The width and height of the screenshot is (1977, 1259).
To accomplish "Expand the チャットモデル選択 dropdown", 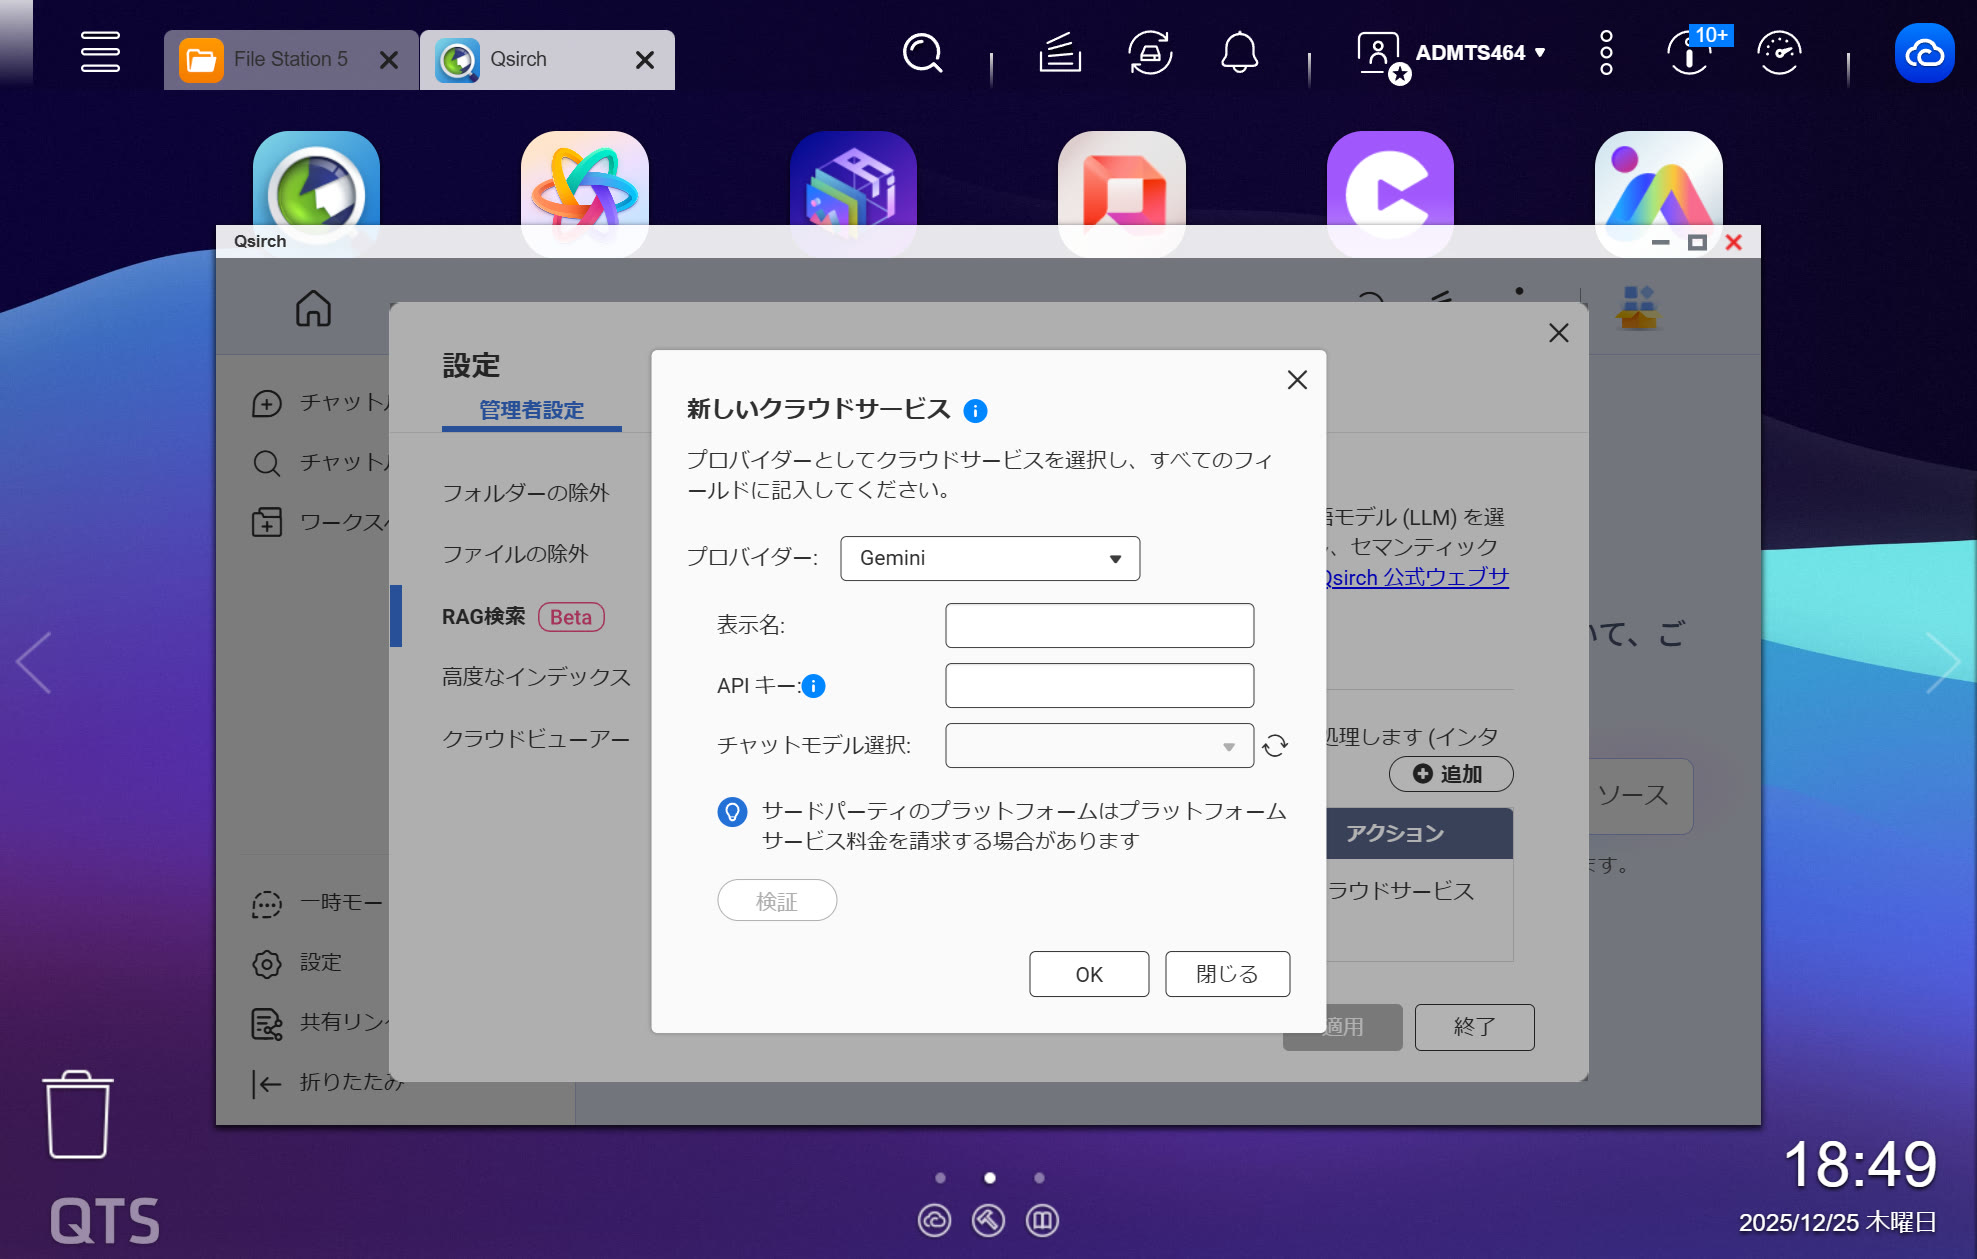I will tap(1098, 746).
